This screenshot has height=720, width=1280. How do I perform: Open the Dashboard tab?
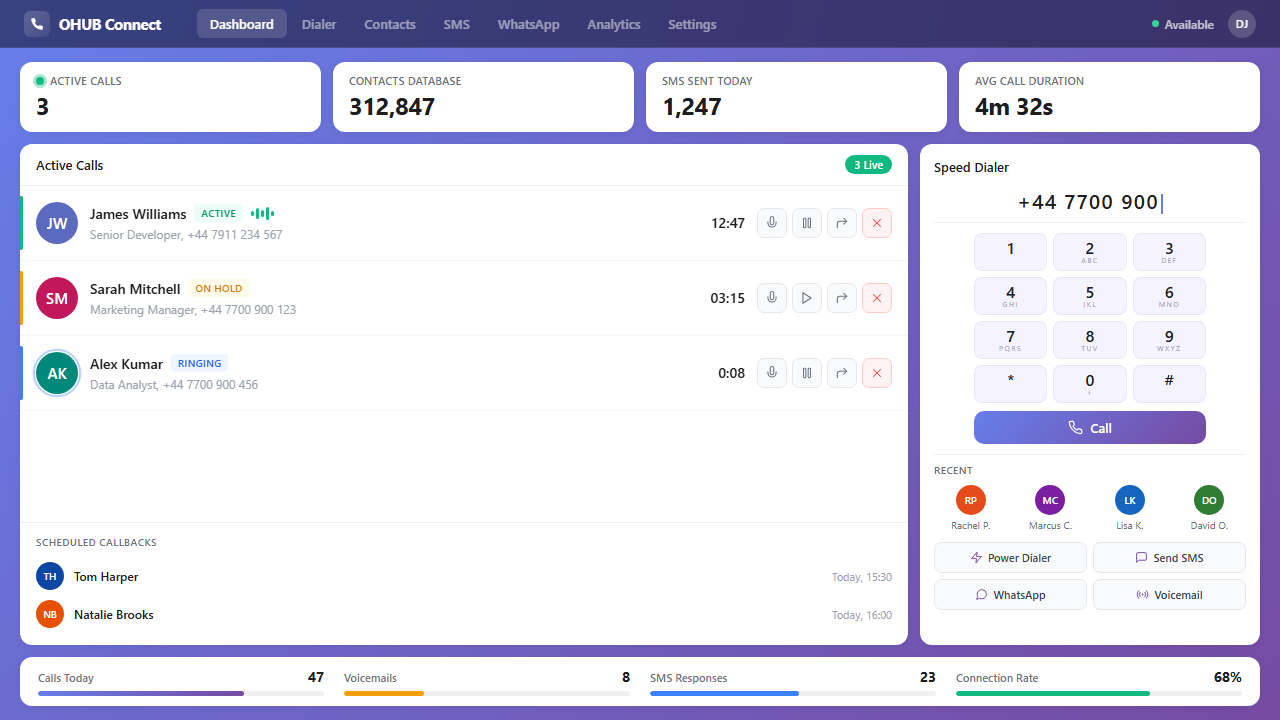[x=242, y=24]
